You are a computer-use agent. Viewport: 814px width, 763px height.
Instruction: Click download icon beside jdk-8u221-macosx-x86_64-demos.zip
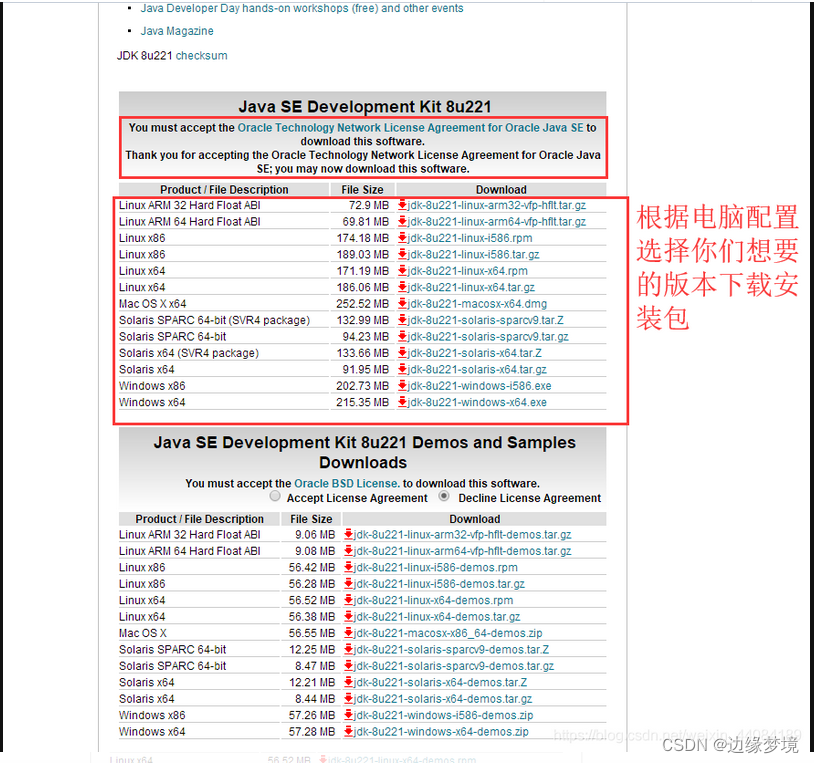coord(348,633)
